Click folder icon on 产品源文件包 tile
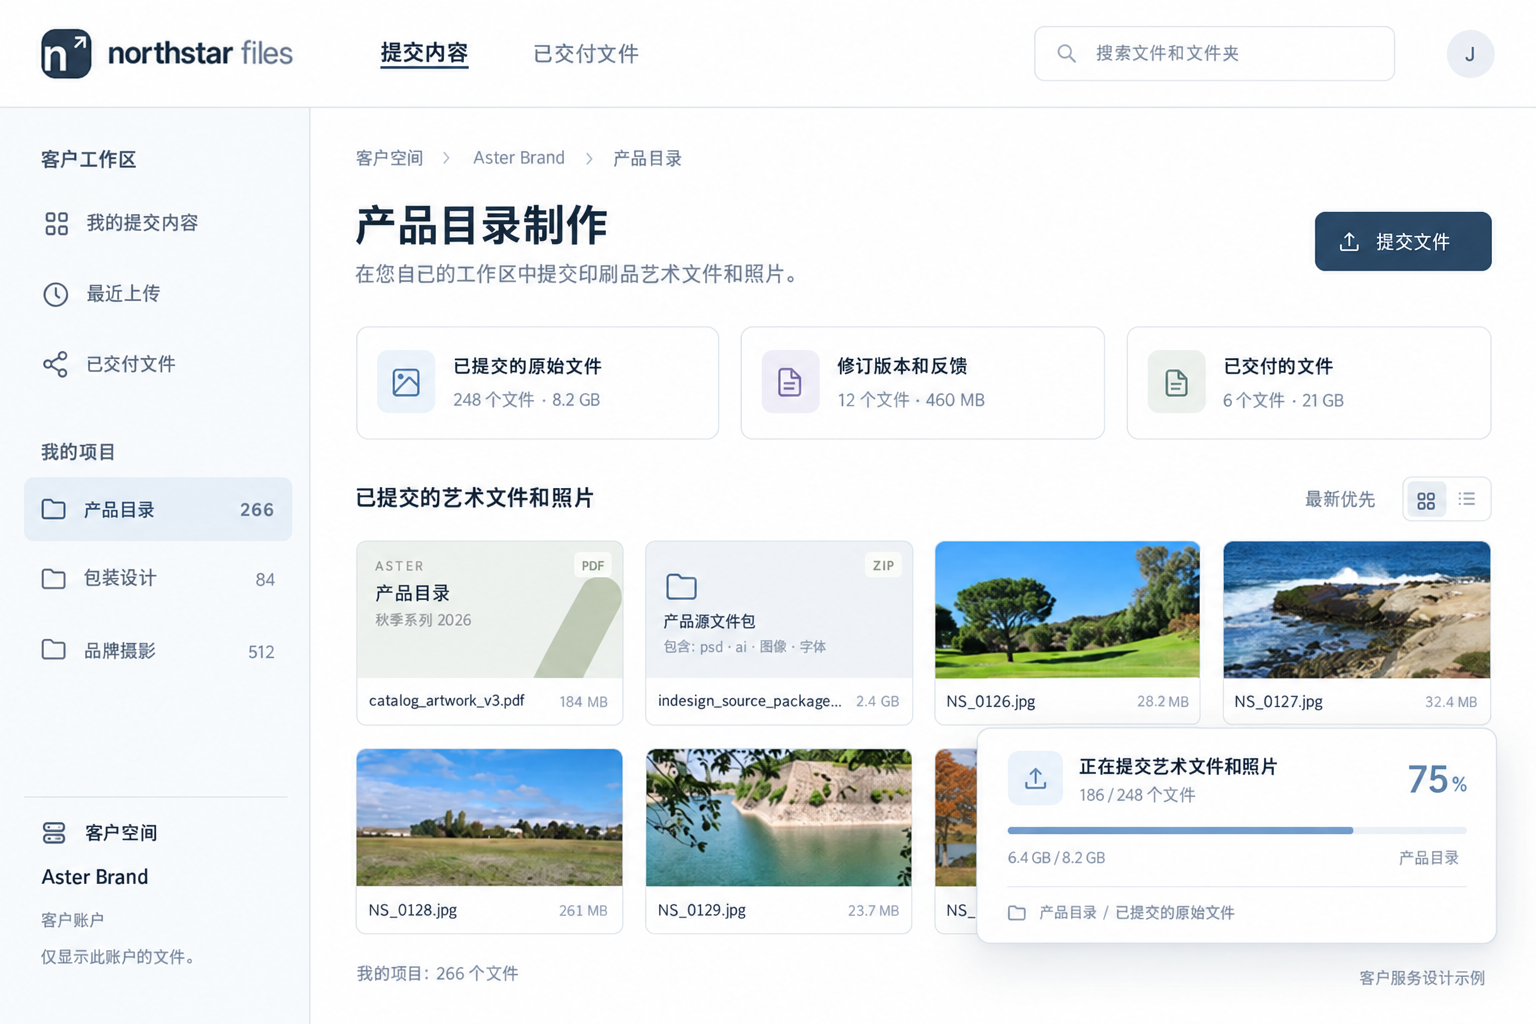The width and height of the screenshot is (1536, 1024). [681, 586]
